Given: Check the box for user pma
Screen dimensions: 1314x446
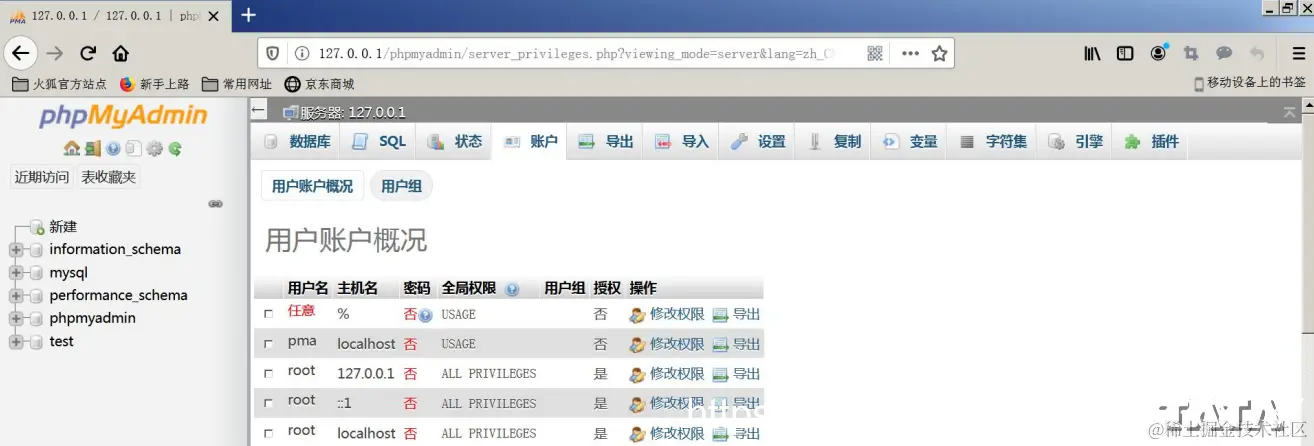Looking at the screenshot, I should pos(268,344).
